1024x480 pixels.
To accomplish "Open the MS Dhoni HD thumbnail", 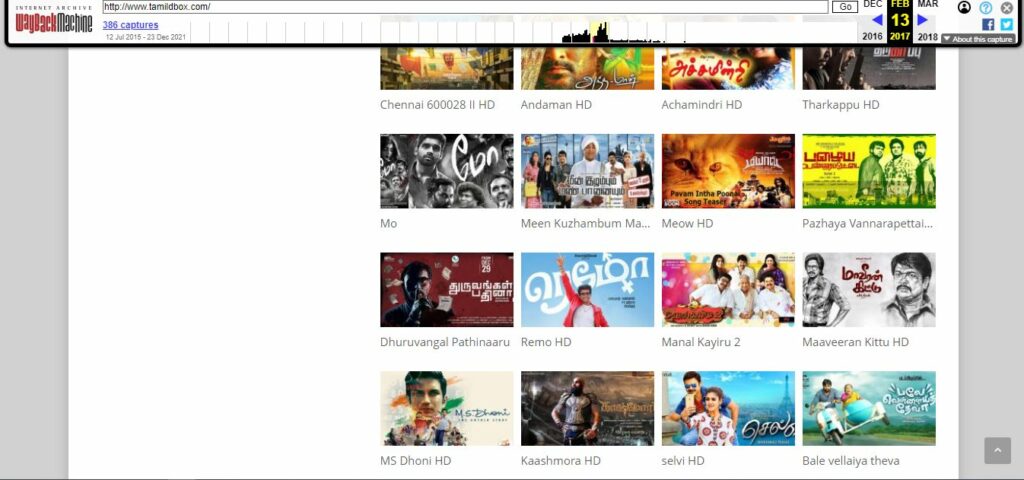I will pyautogui.click(x=447, y=409).
